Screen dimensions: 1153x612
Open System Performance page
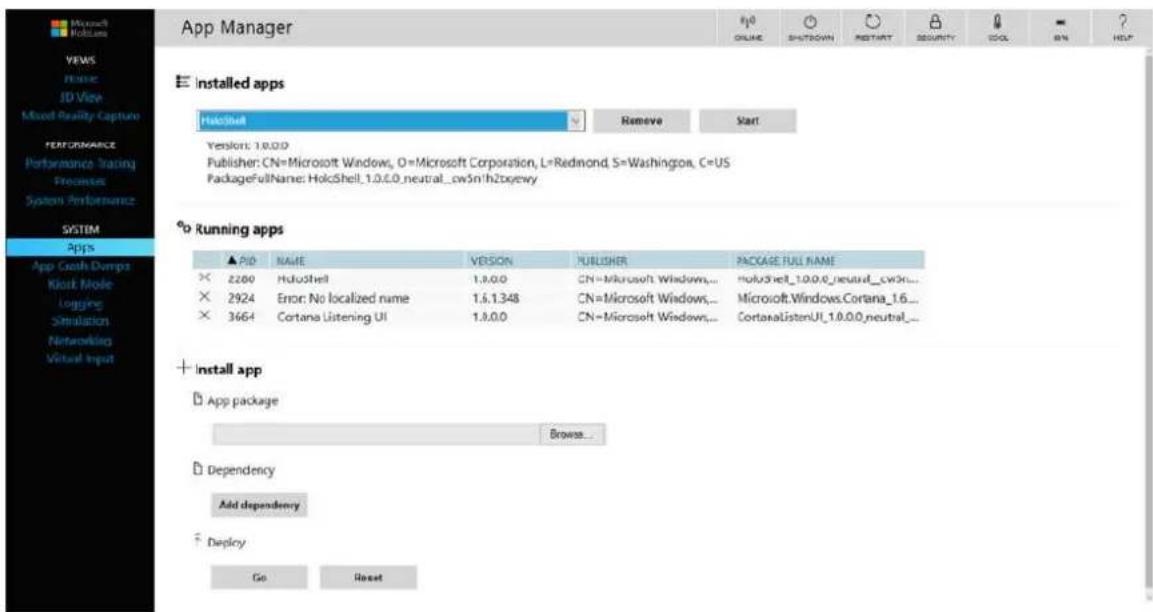tap(81, 200)
